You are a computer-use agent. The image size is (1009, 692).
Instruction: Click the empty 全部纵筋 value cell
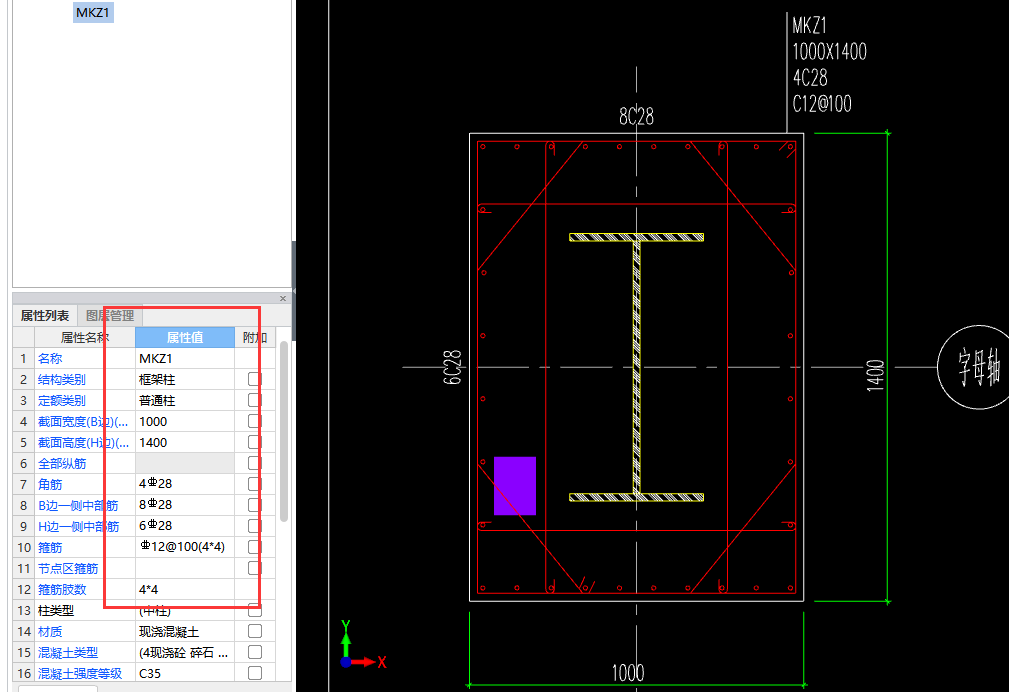185,463
